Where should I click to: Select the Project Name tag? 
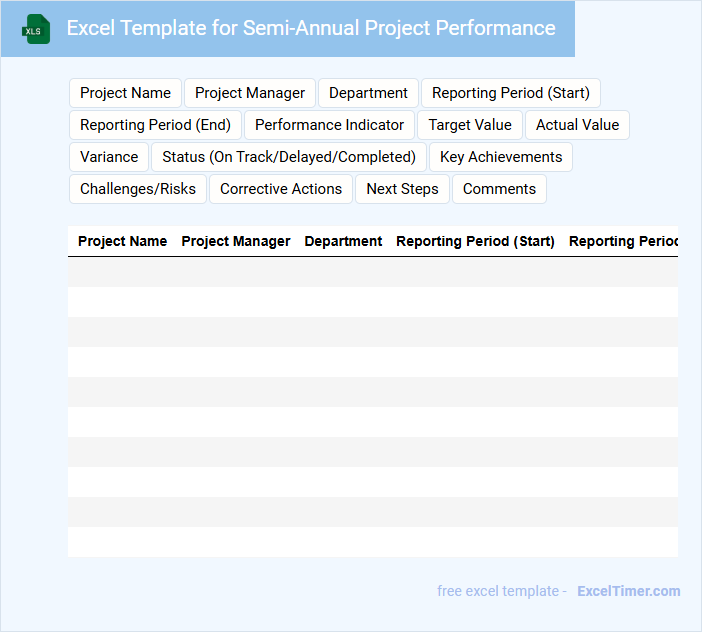coord(125,93)
